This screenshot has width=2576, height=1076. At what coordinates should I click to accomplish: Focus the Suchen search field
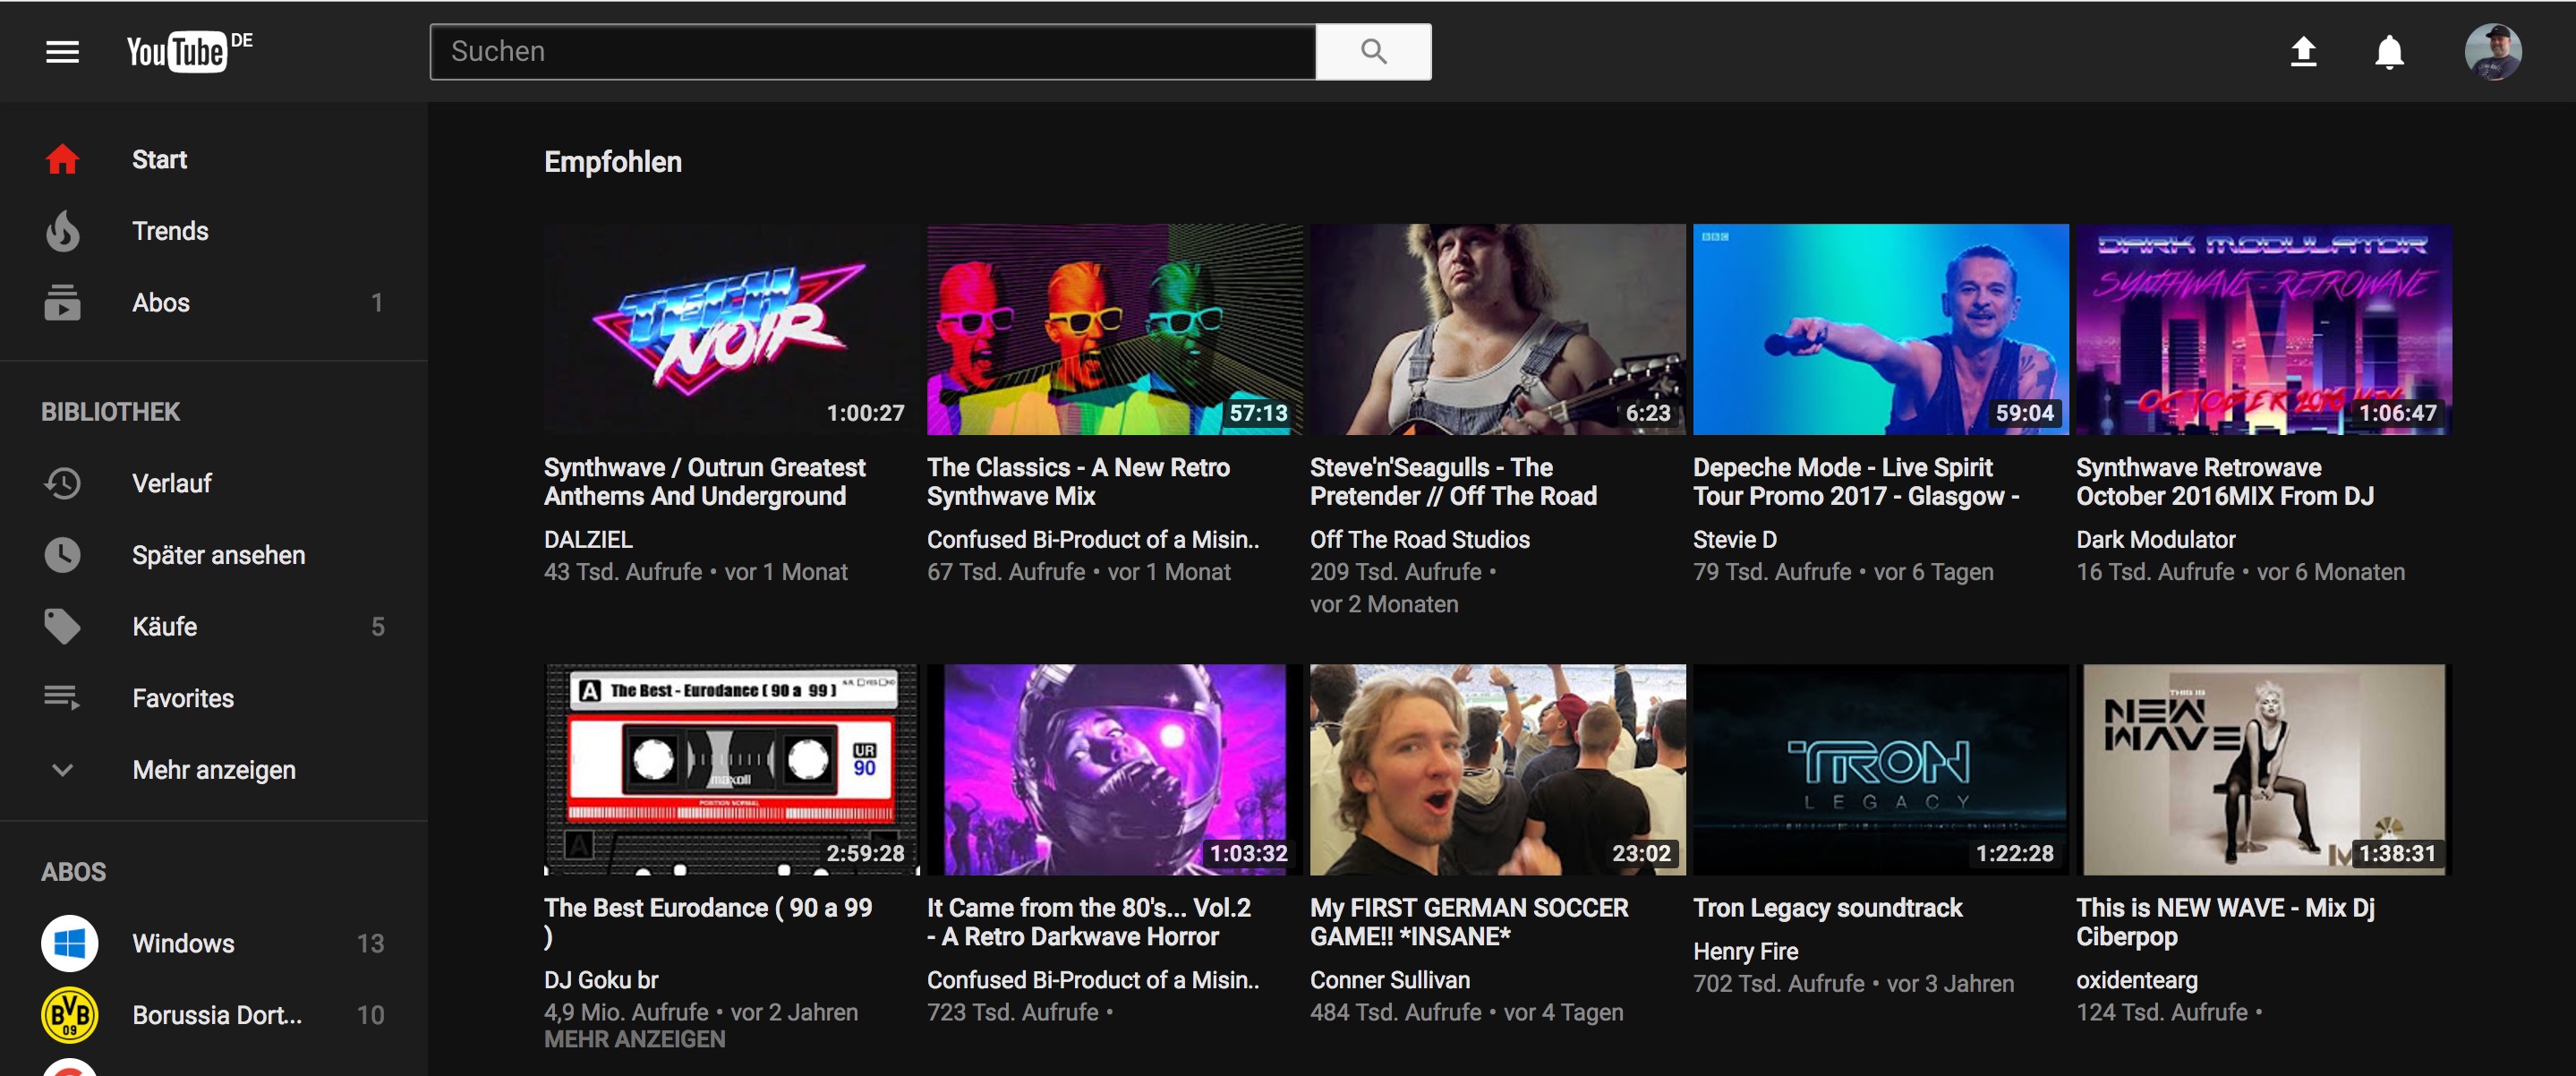(x=872, y=51)
